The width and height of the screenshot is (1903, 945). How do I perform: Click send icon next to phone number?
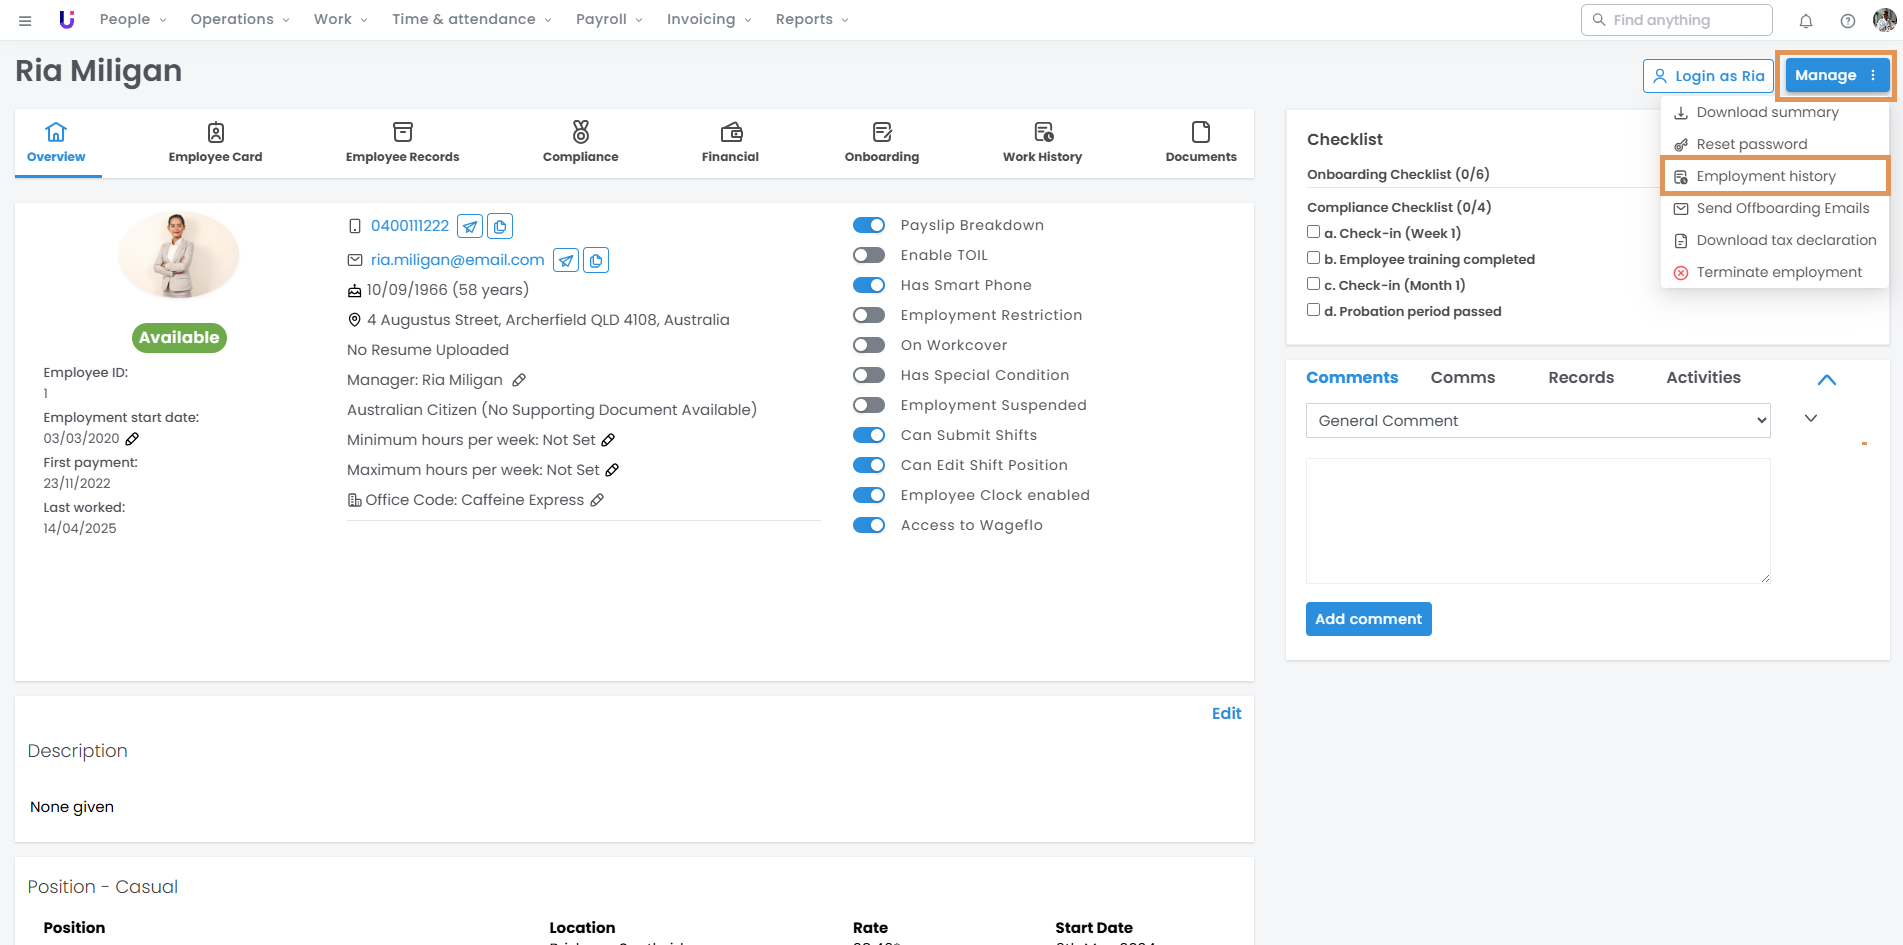470,227
